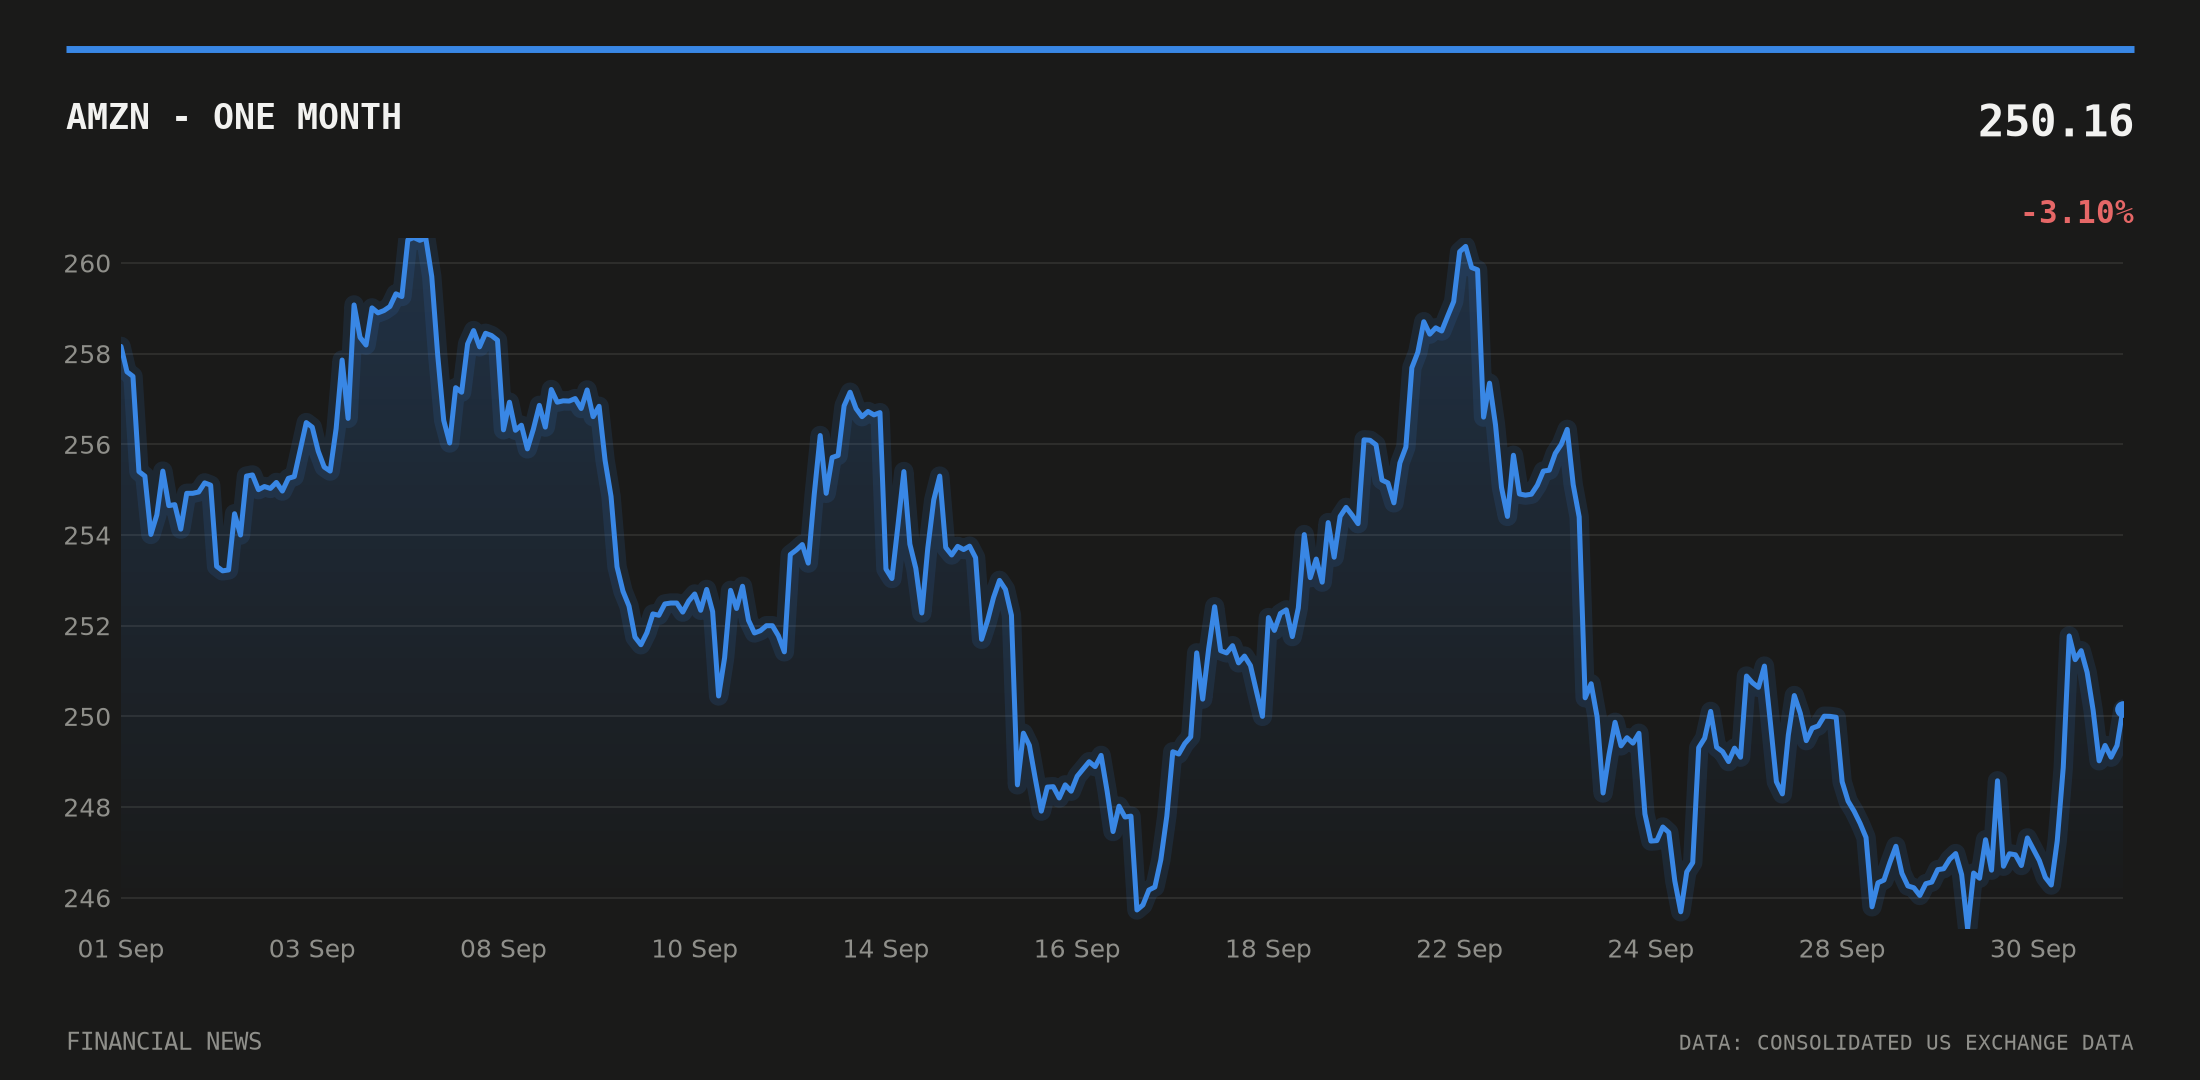The image size is (2200, 1080).
Task: Click the DATA: CONSOLIDATED US EXCHANGE DATA credit
Action: 1906,1043
